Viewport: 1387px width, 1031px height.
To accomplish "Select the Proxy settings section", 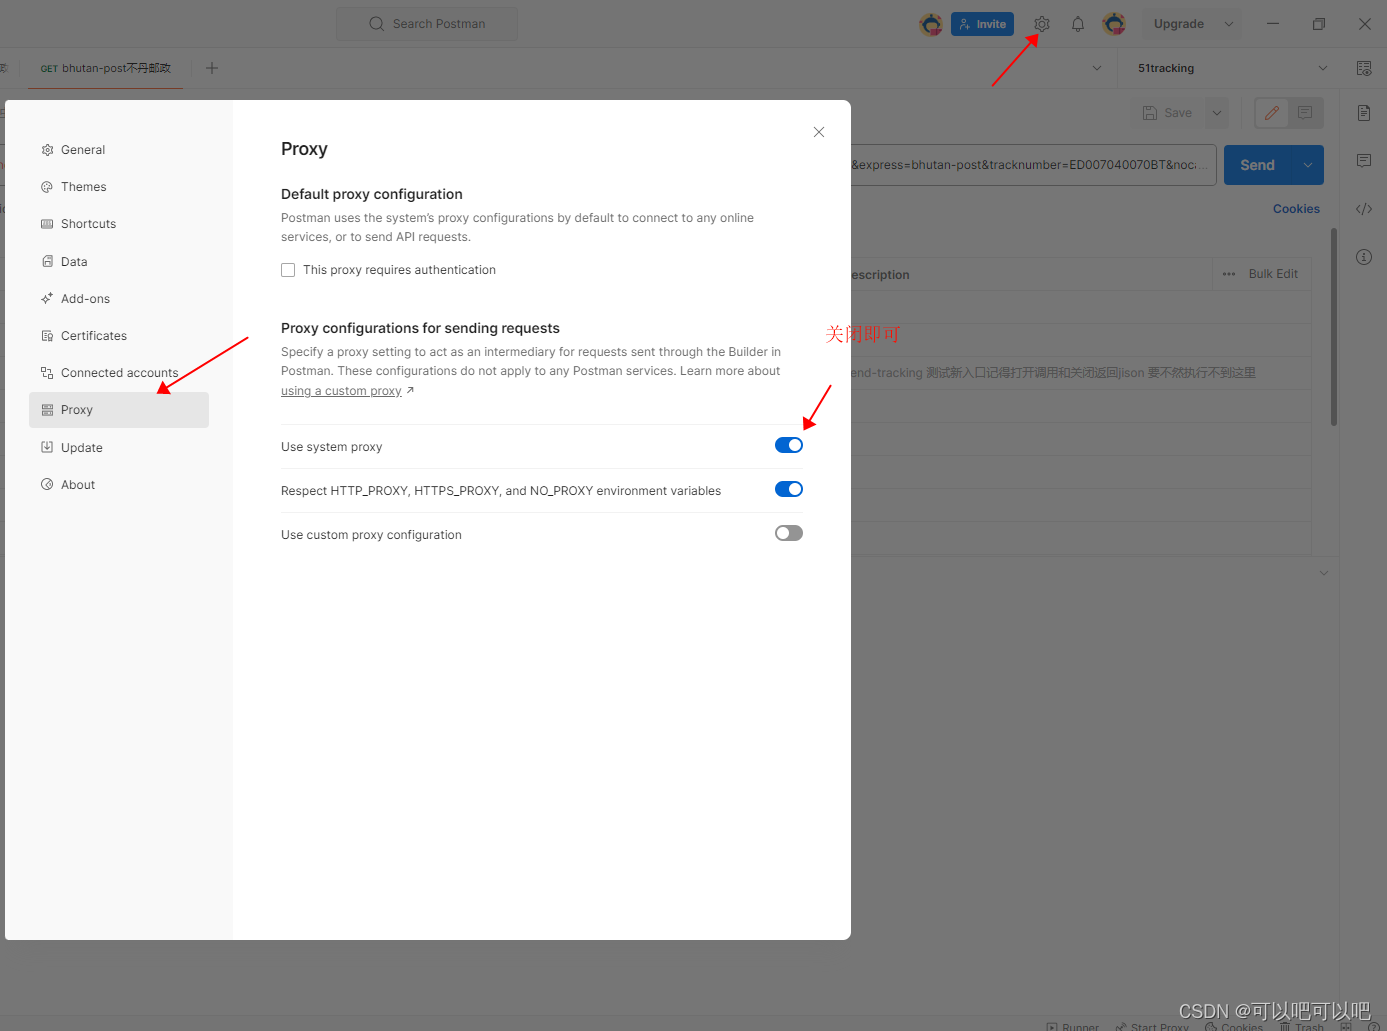I will pyautogui.click(x=119, y=410).
